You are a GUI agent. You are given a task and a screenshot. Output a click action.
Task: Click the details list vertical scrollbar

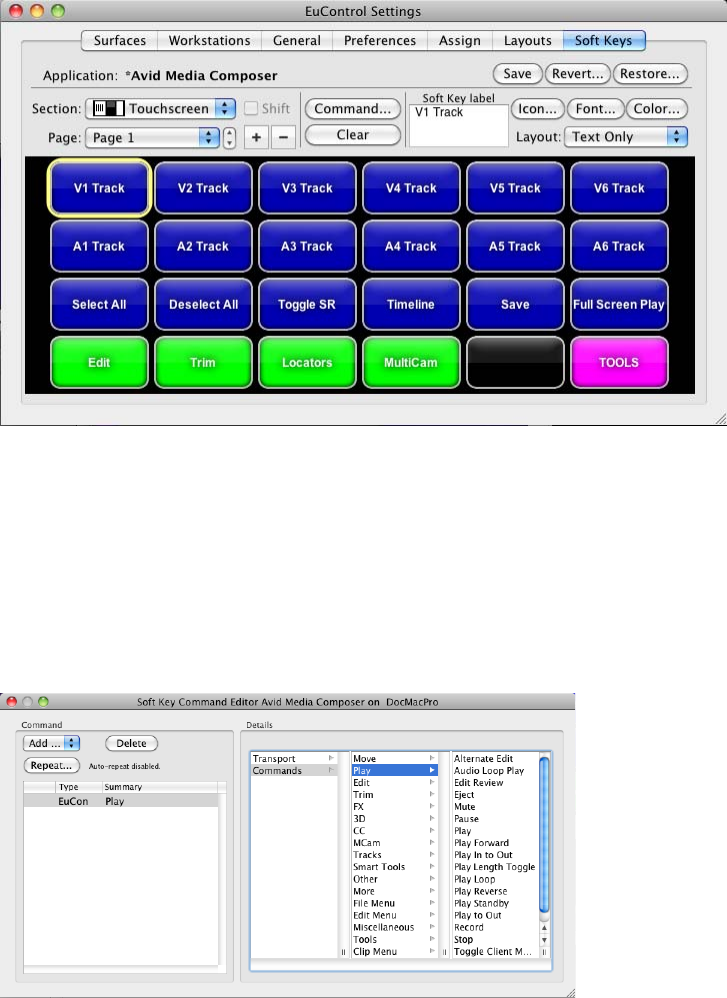544,836
